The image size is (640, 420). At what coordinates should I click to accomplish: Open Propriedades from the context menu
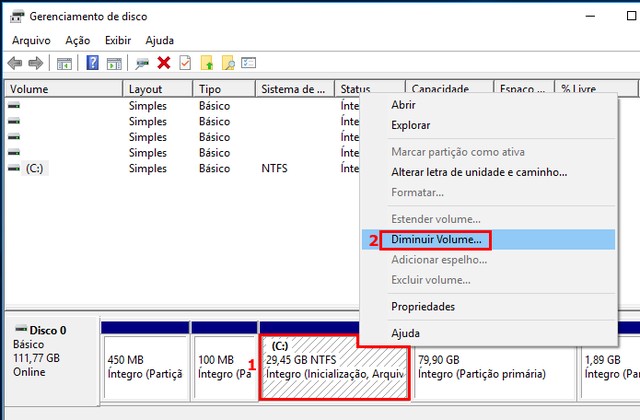(x=488, y=307)
